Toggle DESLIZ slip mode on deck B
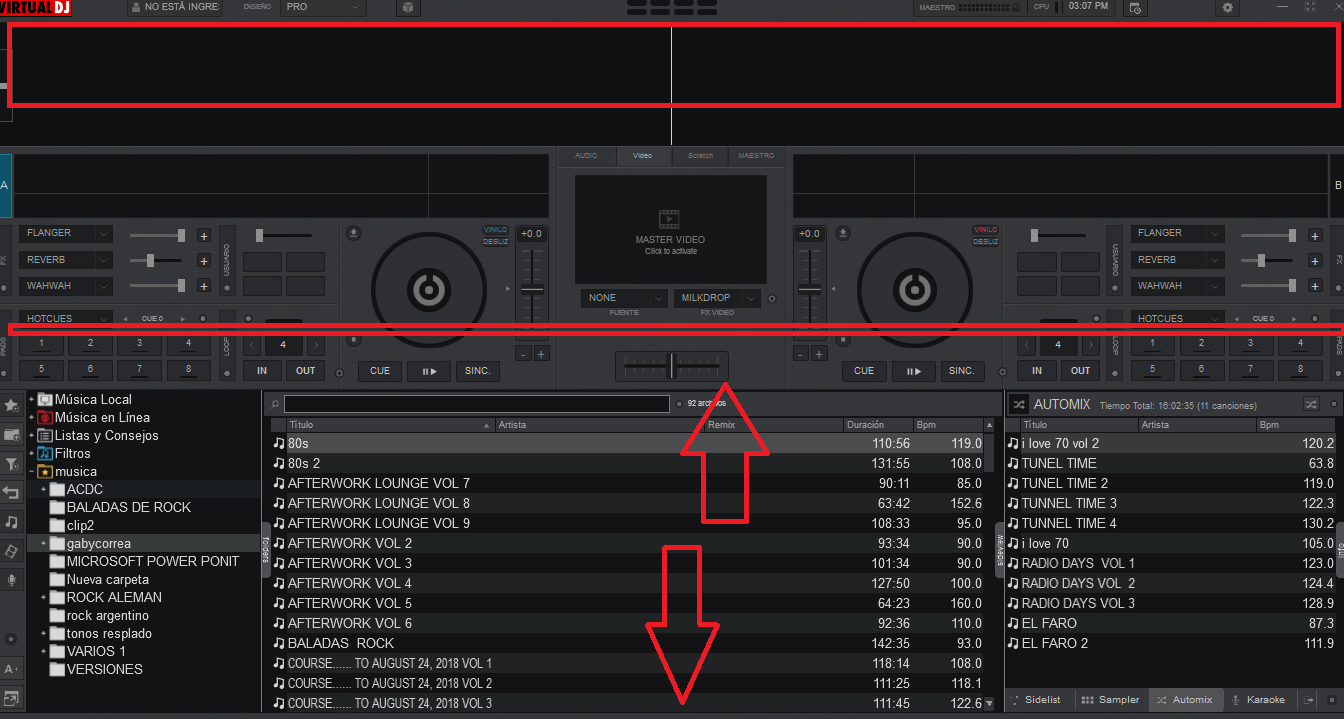Screen dimensions: 1344x719 985,241
